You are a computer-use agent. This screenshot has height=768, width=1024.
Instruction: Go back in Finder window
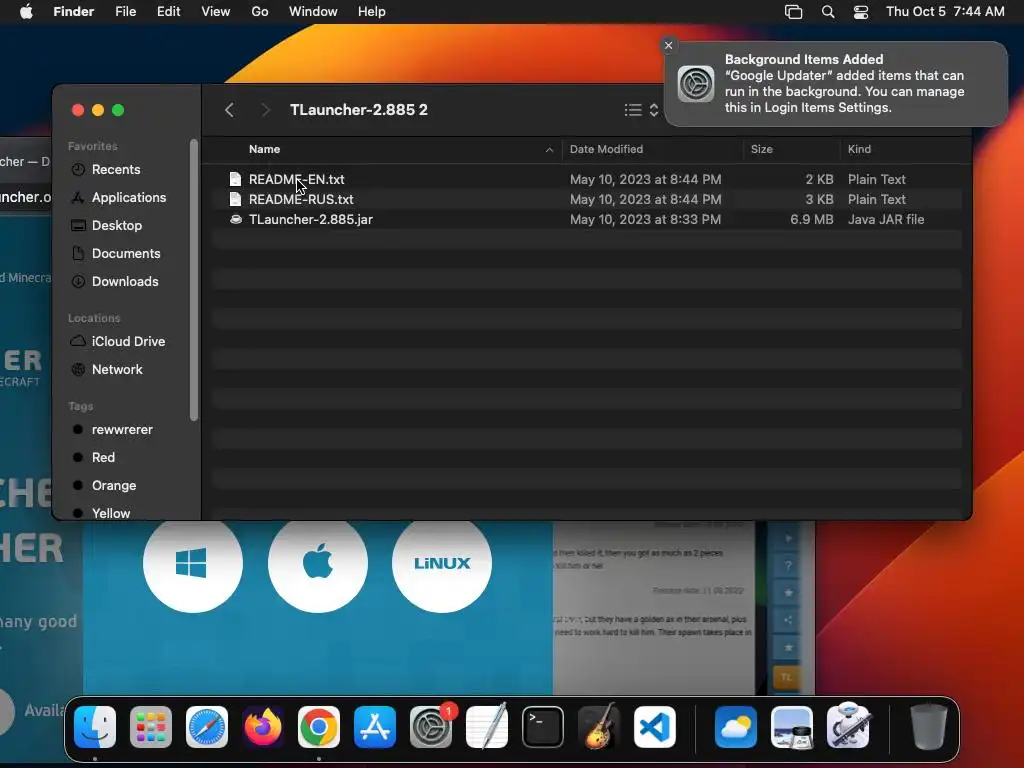(229, 110)
